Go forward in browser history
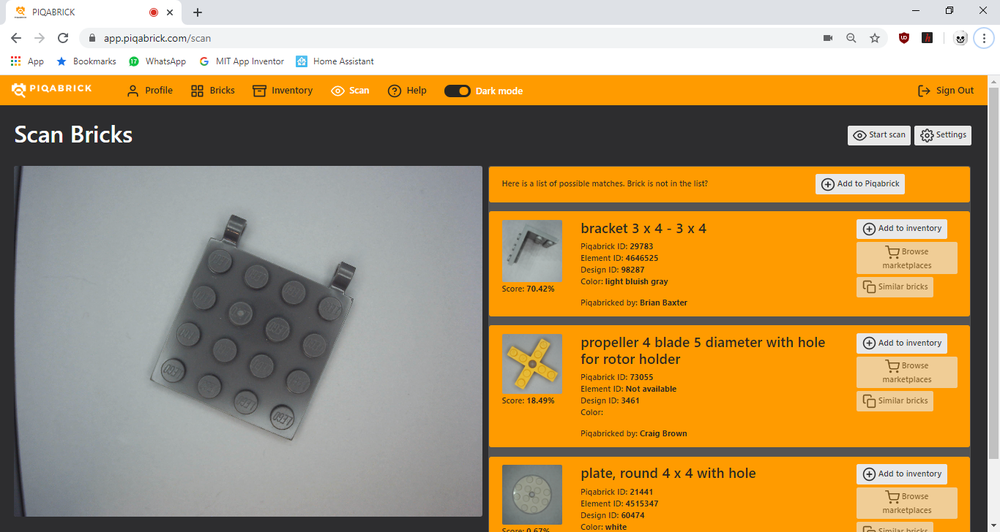1000x532 pixels. [40, 38]
